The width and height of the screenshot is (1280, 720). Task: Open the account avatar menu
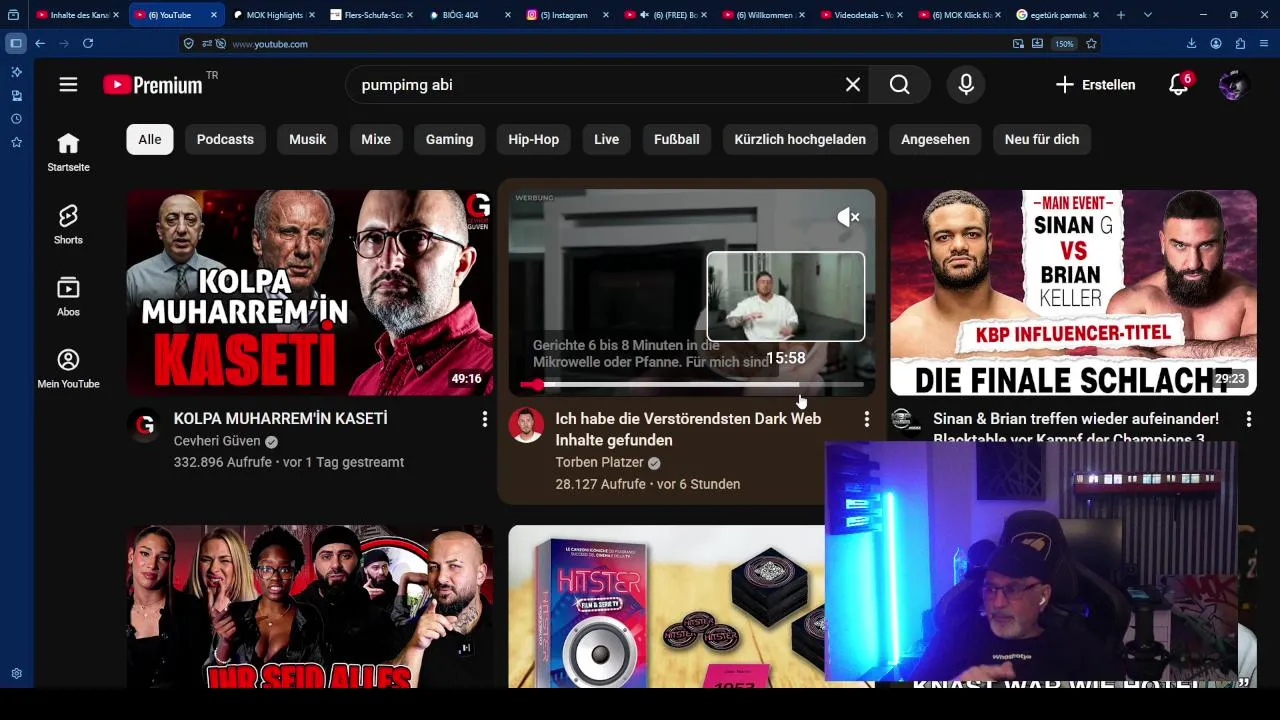click(x=1234, y=85)
